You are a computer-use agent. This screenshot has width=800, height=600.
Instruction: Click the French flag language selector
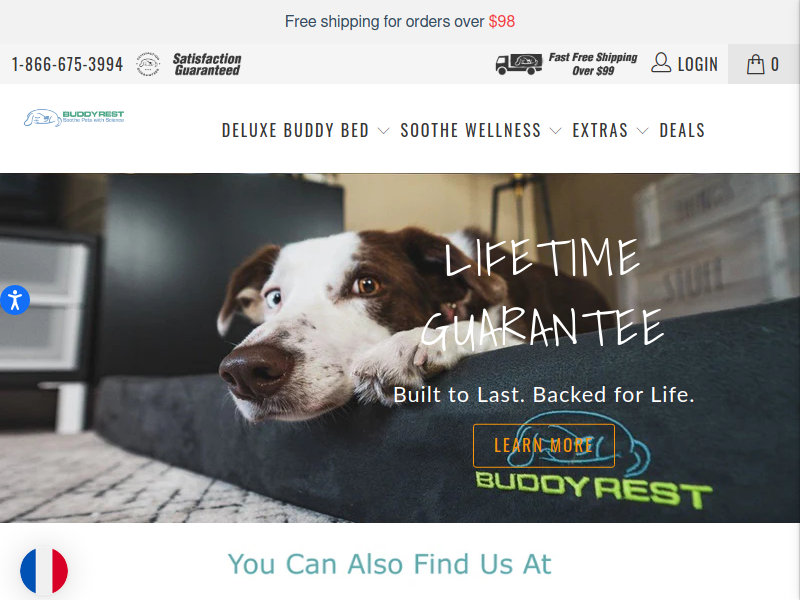(x=44, y=571)
